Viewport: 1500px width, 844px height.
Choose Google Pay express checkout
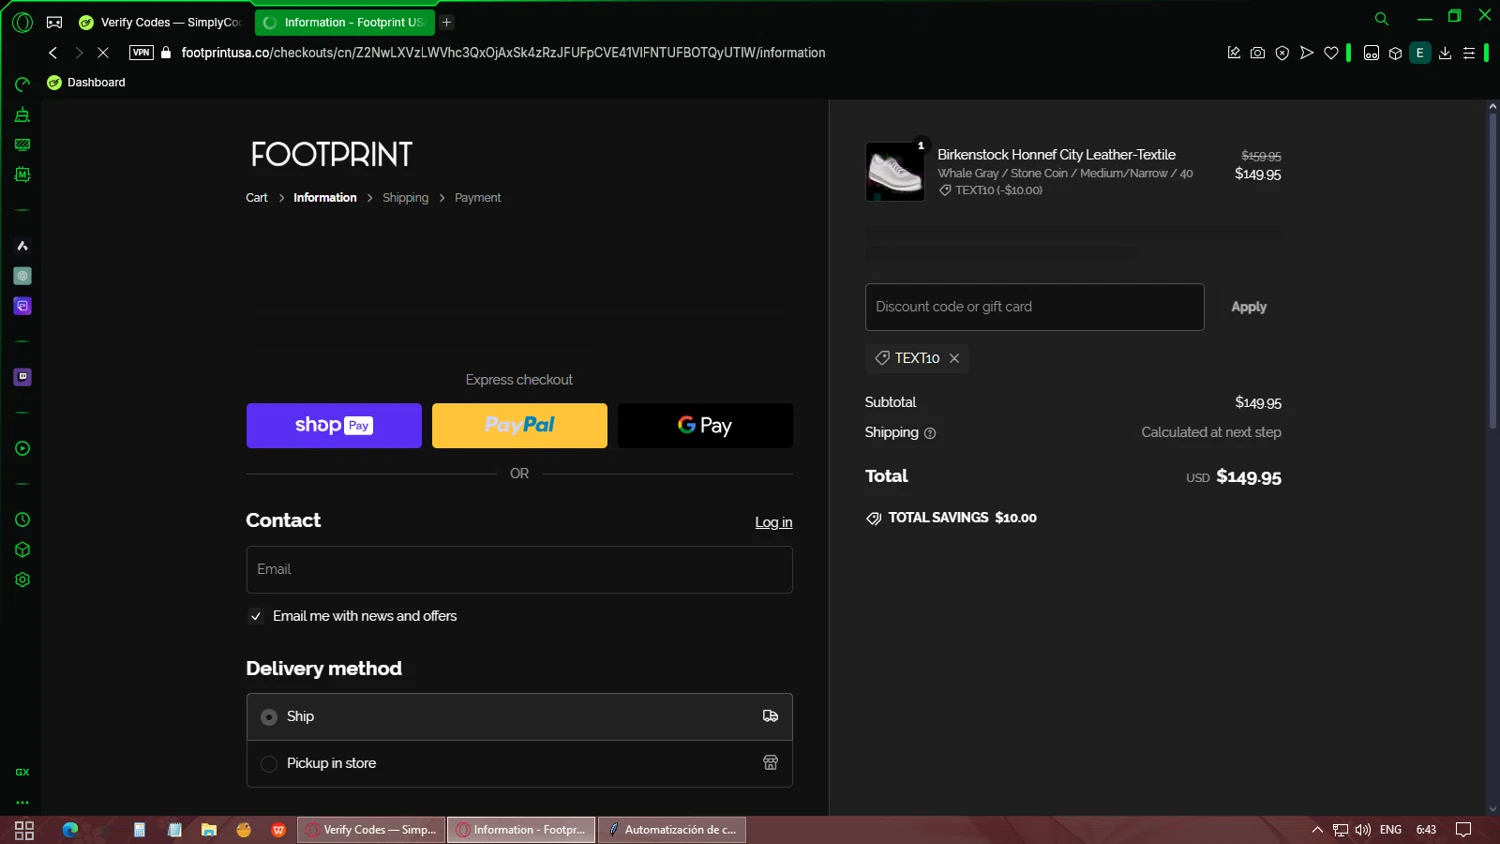click(705, 425)
